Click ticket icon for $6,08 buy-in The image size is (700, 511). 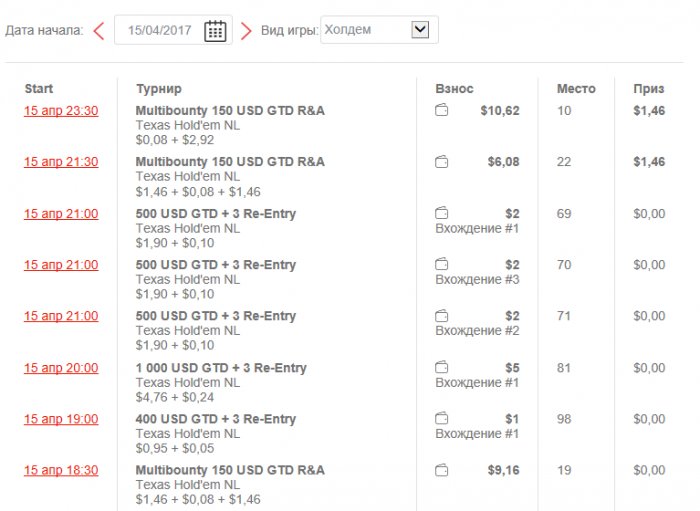pyautogui.click(x=441, y=162)
